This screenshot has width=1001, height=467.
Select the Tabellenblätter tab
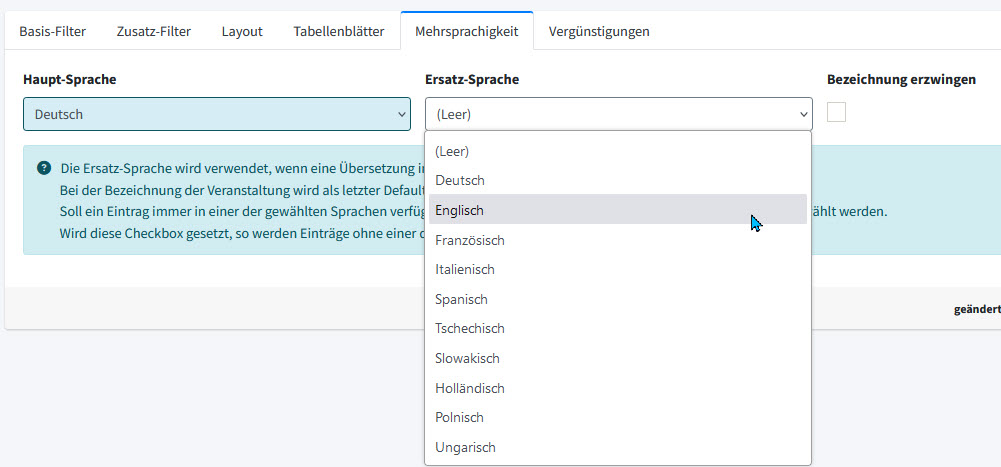[339, 31]
